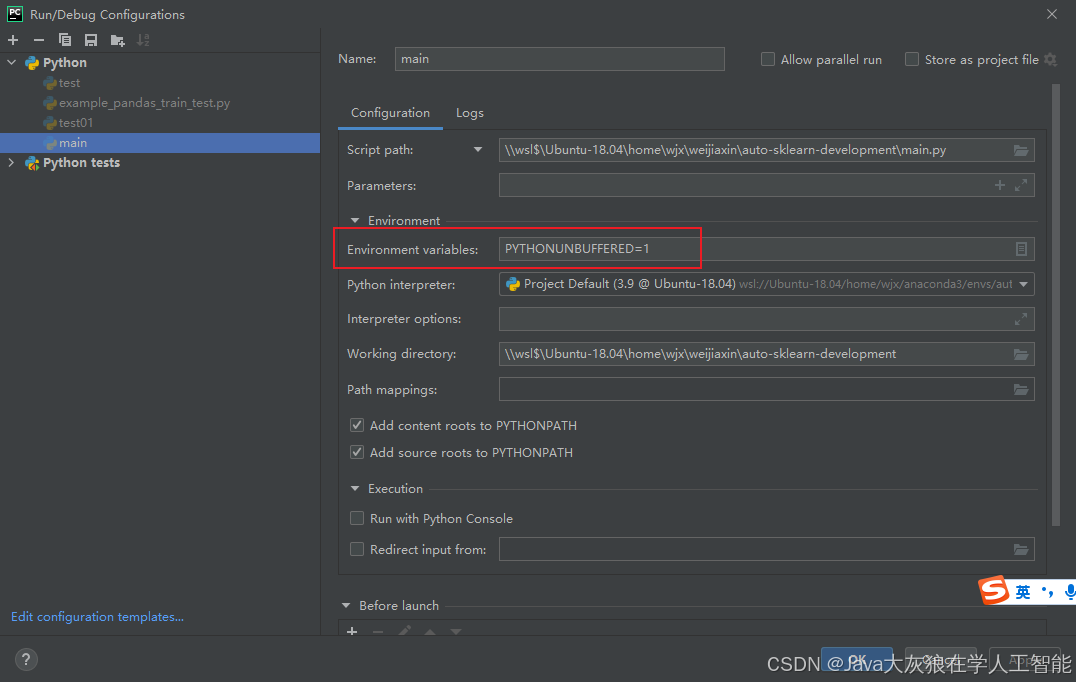
Task: Disable Add content roots to PYTHONPATH
Action: point(357,425)
